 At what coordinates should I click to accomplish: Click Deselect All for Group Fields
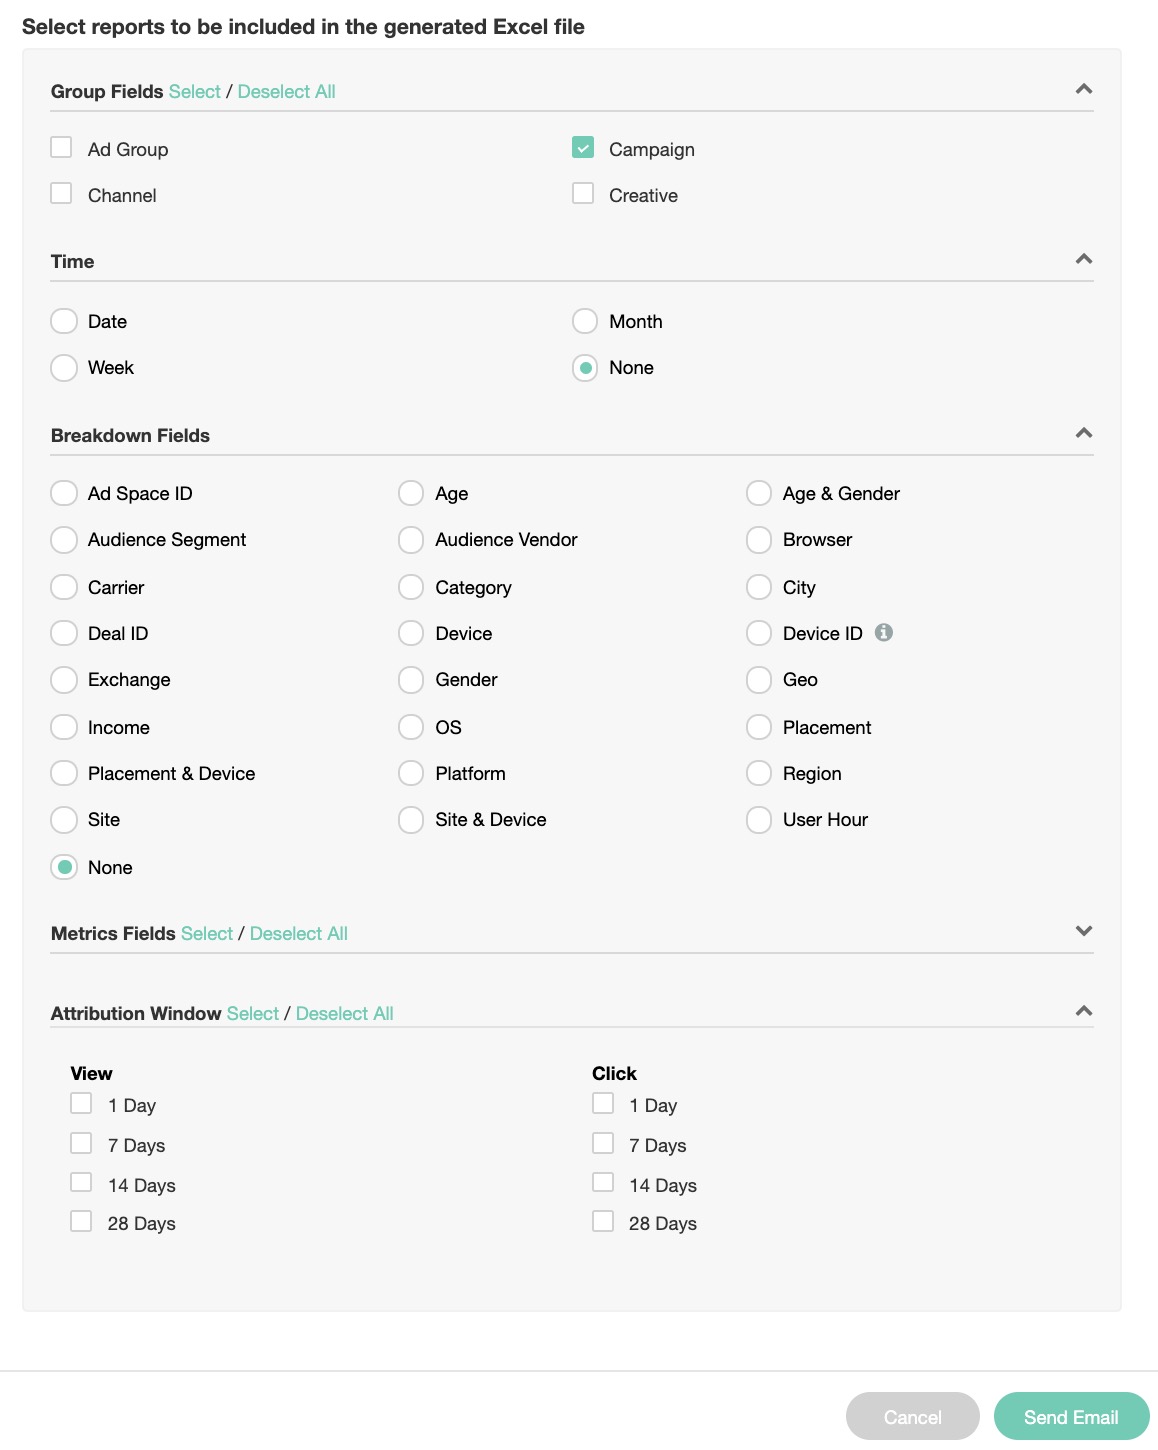pos(286,91)
